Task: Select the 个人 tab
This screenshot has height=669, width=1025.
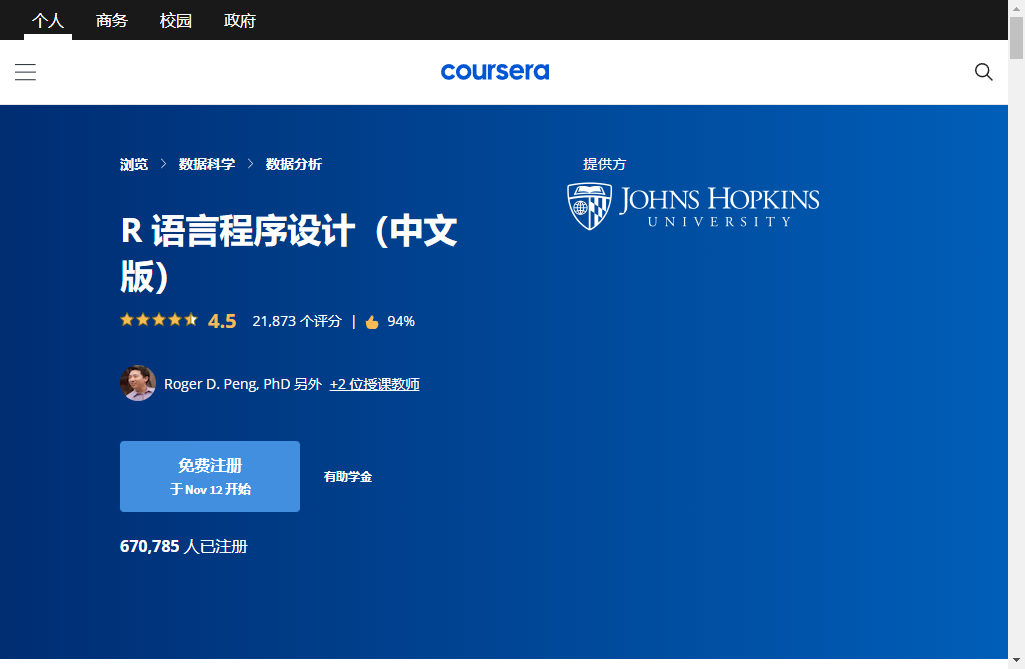Action: coord(48,20)
